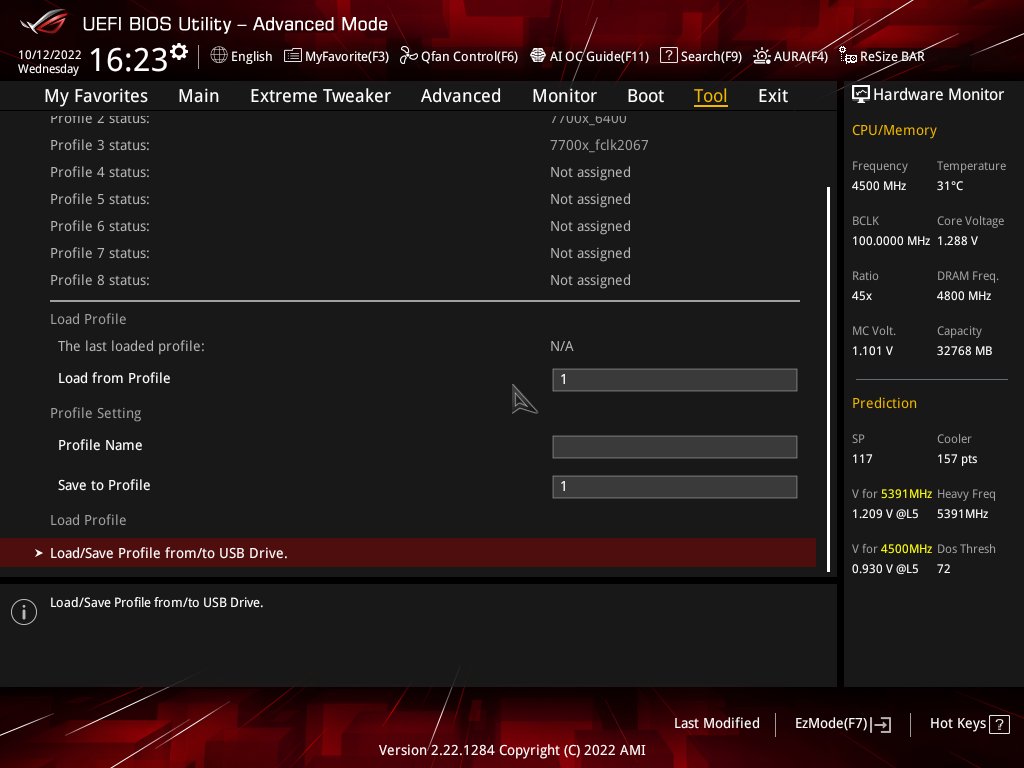The height and width of the screenshot is (768, 1024).
Task: Switch to My Favorites tab
Action: click(96, 96)
